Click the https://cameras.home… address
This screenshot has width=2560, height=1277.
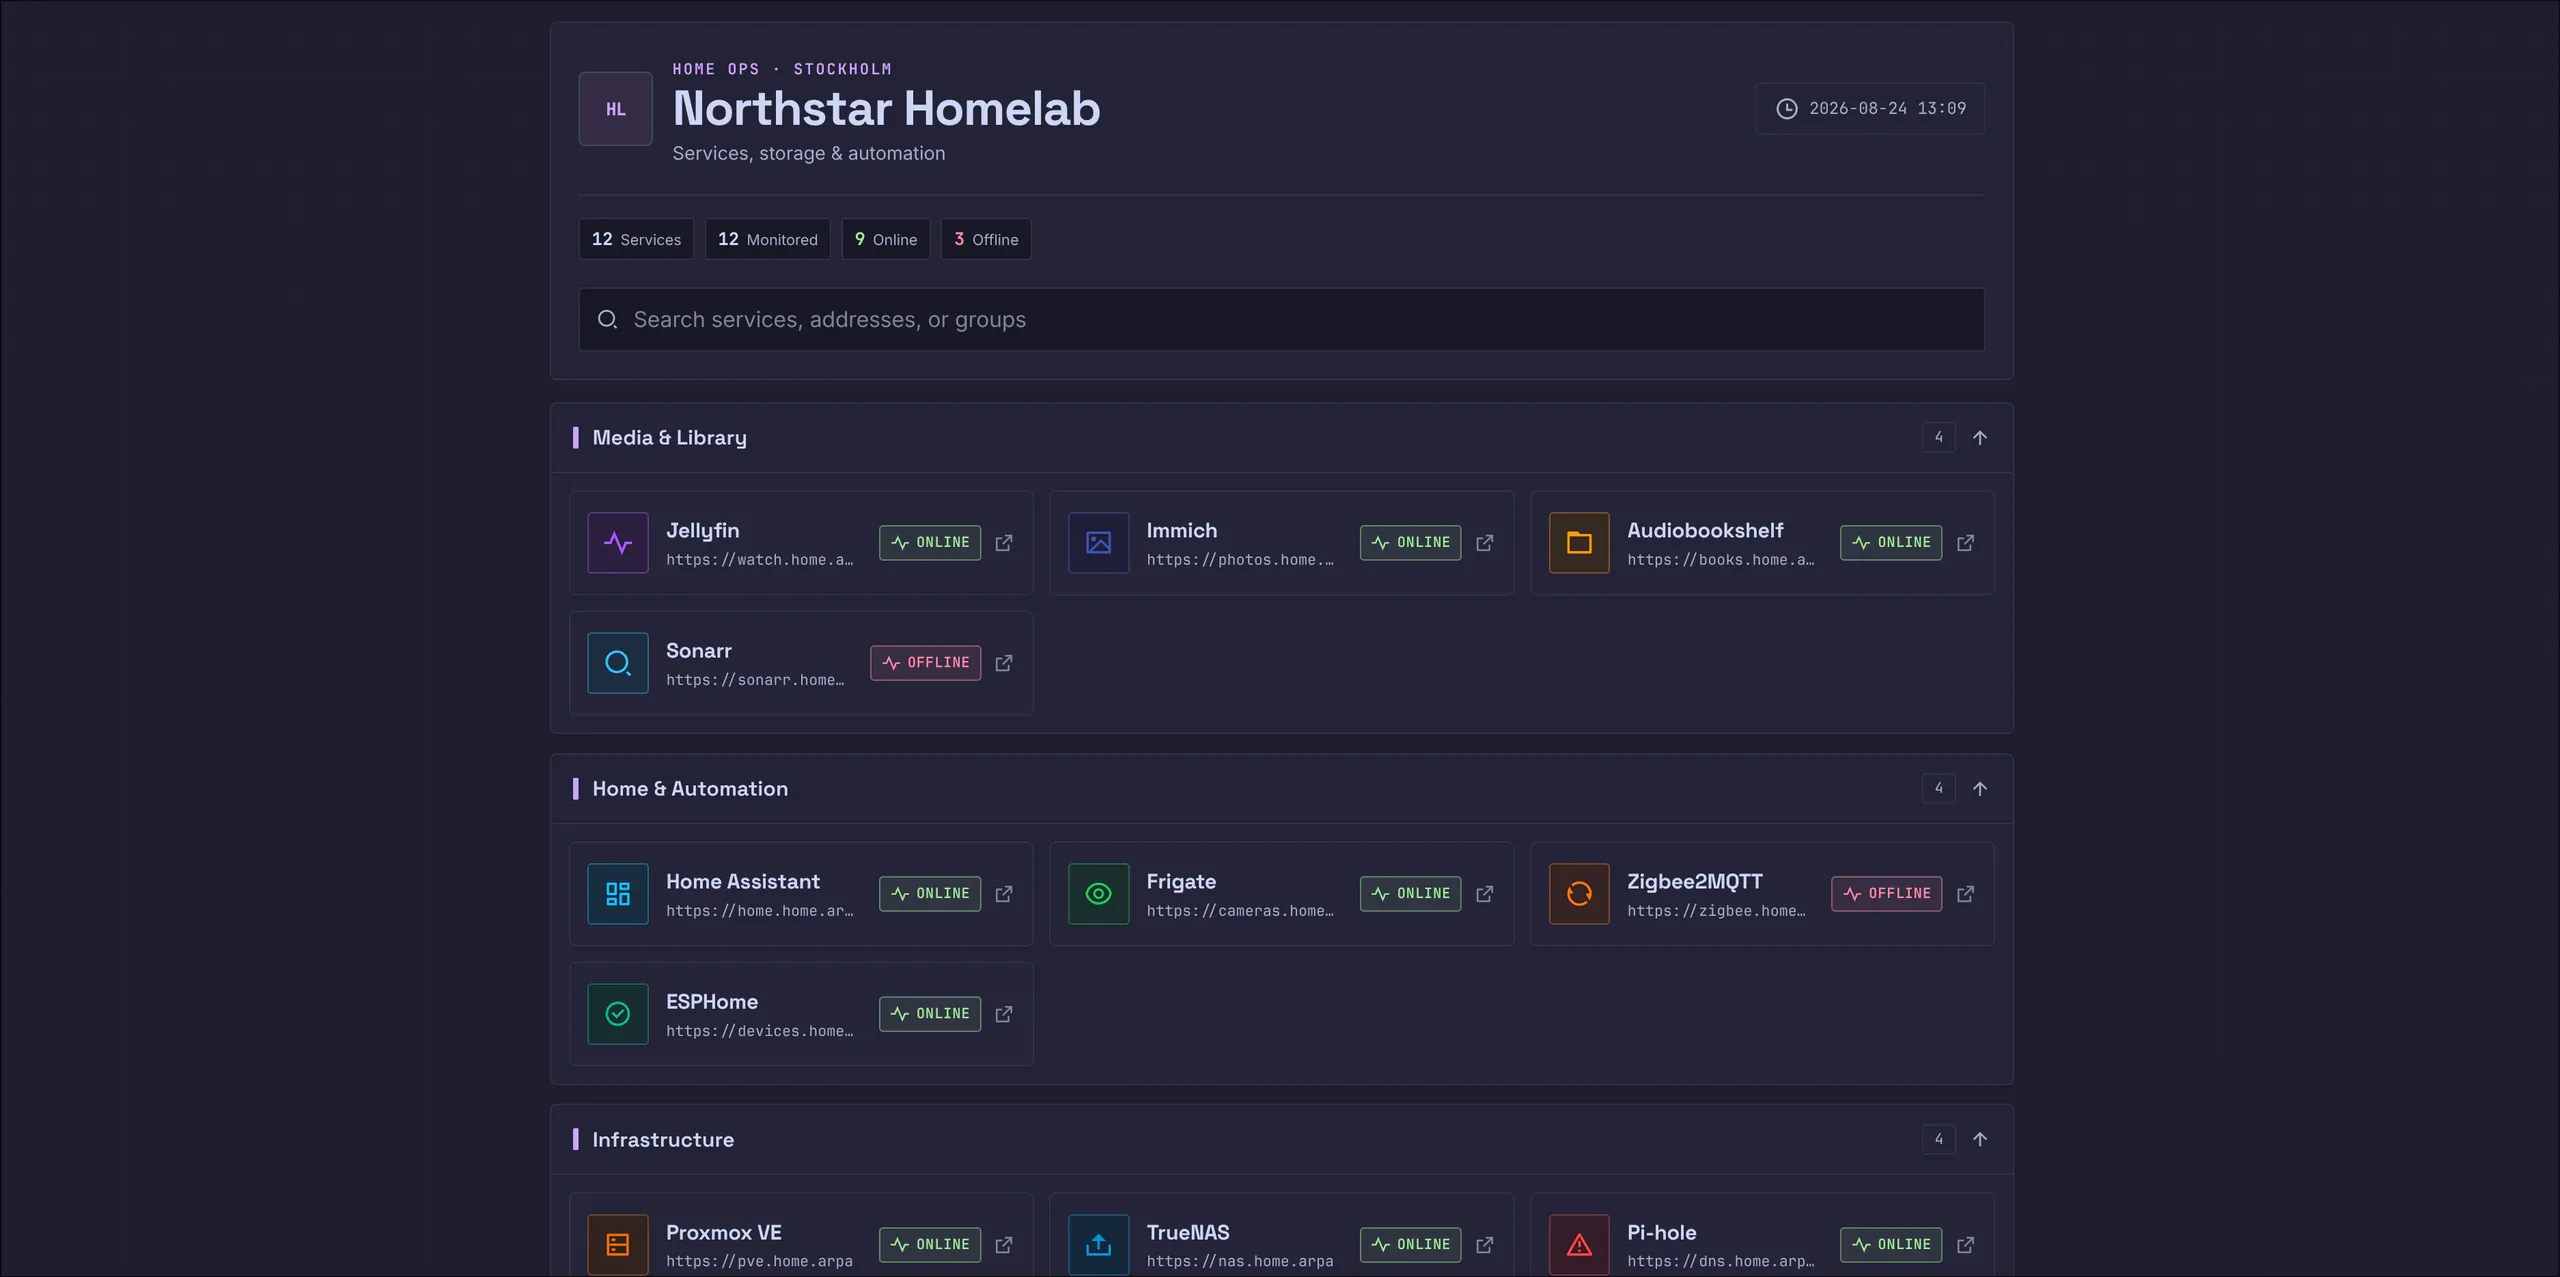point(1240,911)
